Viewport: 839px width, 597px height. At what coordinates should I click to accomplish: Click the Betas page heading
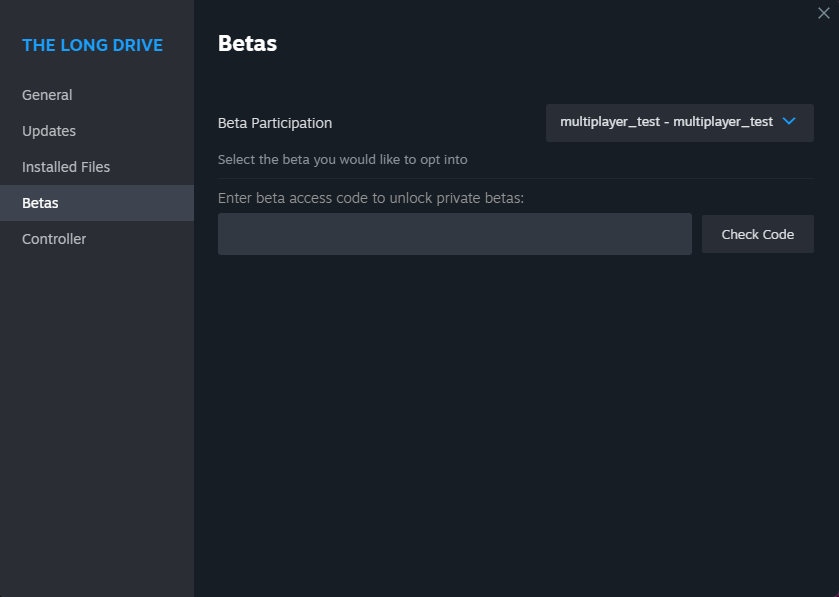(x=247, y=43)
